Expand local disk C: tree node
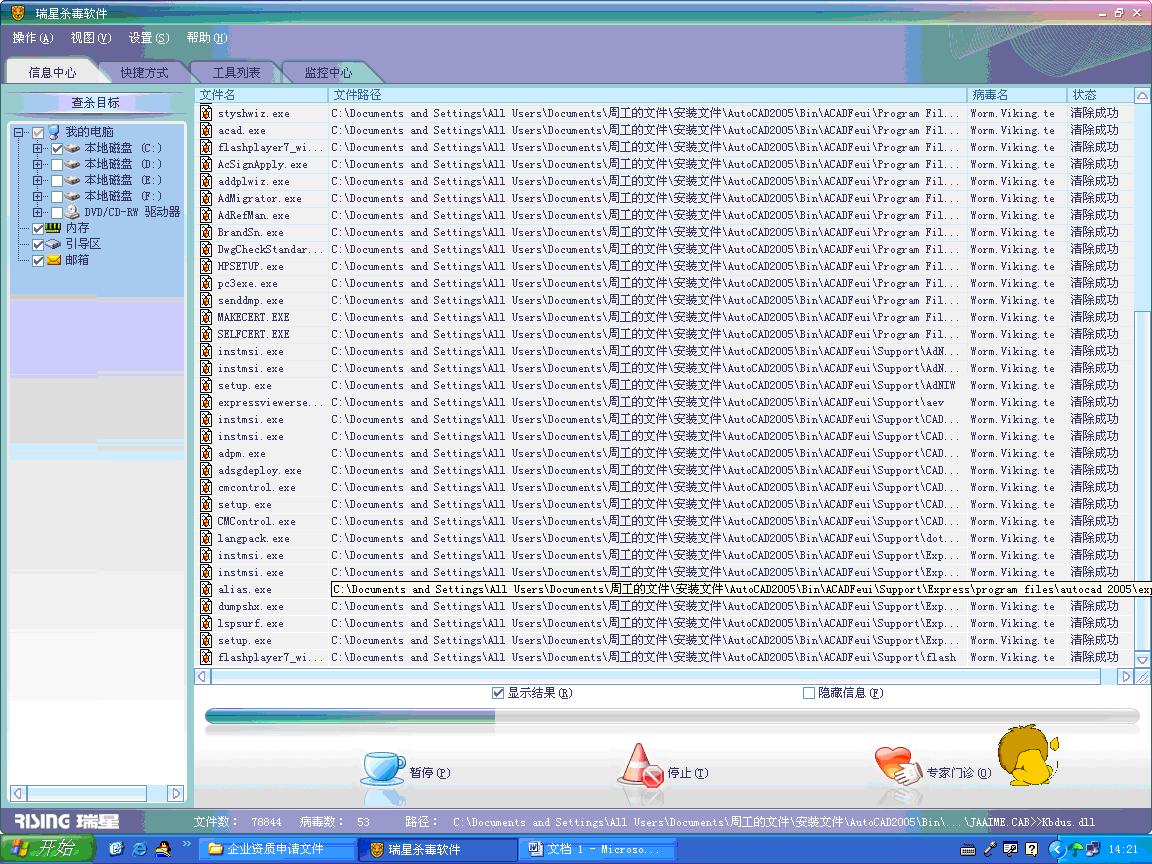The width and height of the screenshot is (1152, 864). coord(37,148)
